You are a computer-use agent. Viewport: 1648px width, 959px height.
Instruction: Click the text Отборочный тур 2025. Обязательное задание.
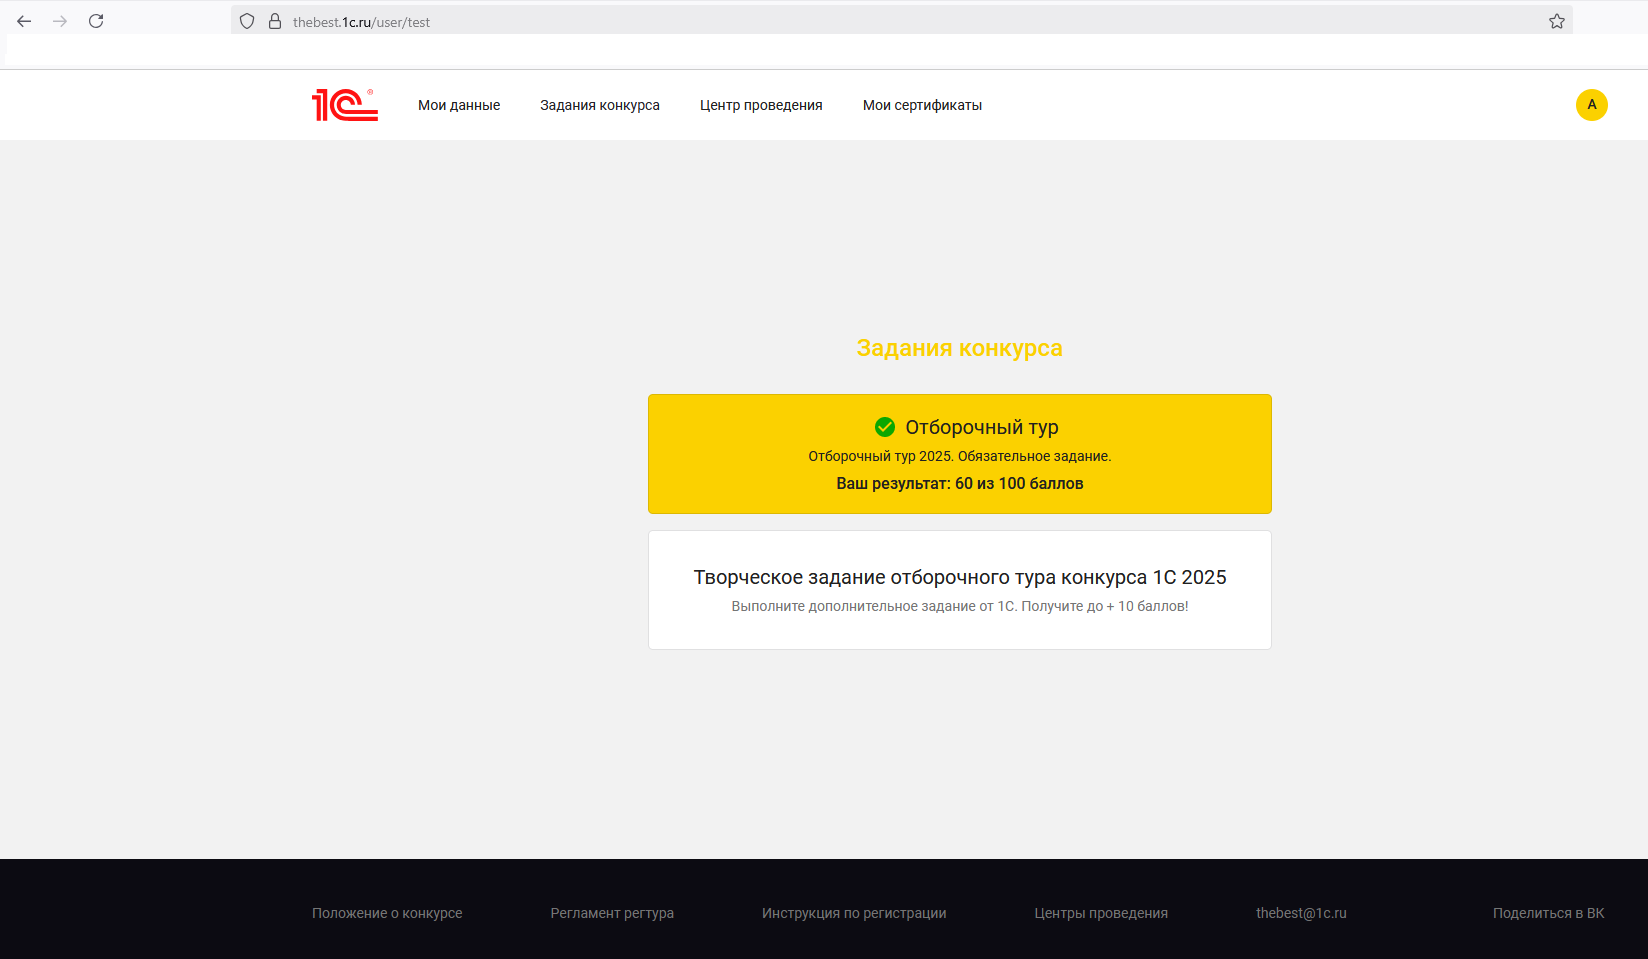pos(960,456)
